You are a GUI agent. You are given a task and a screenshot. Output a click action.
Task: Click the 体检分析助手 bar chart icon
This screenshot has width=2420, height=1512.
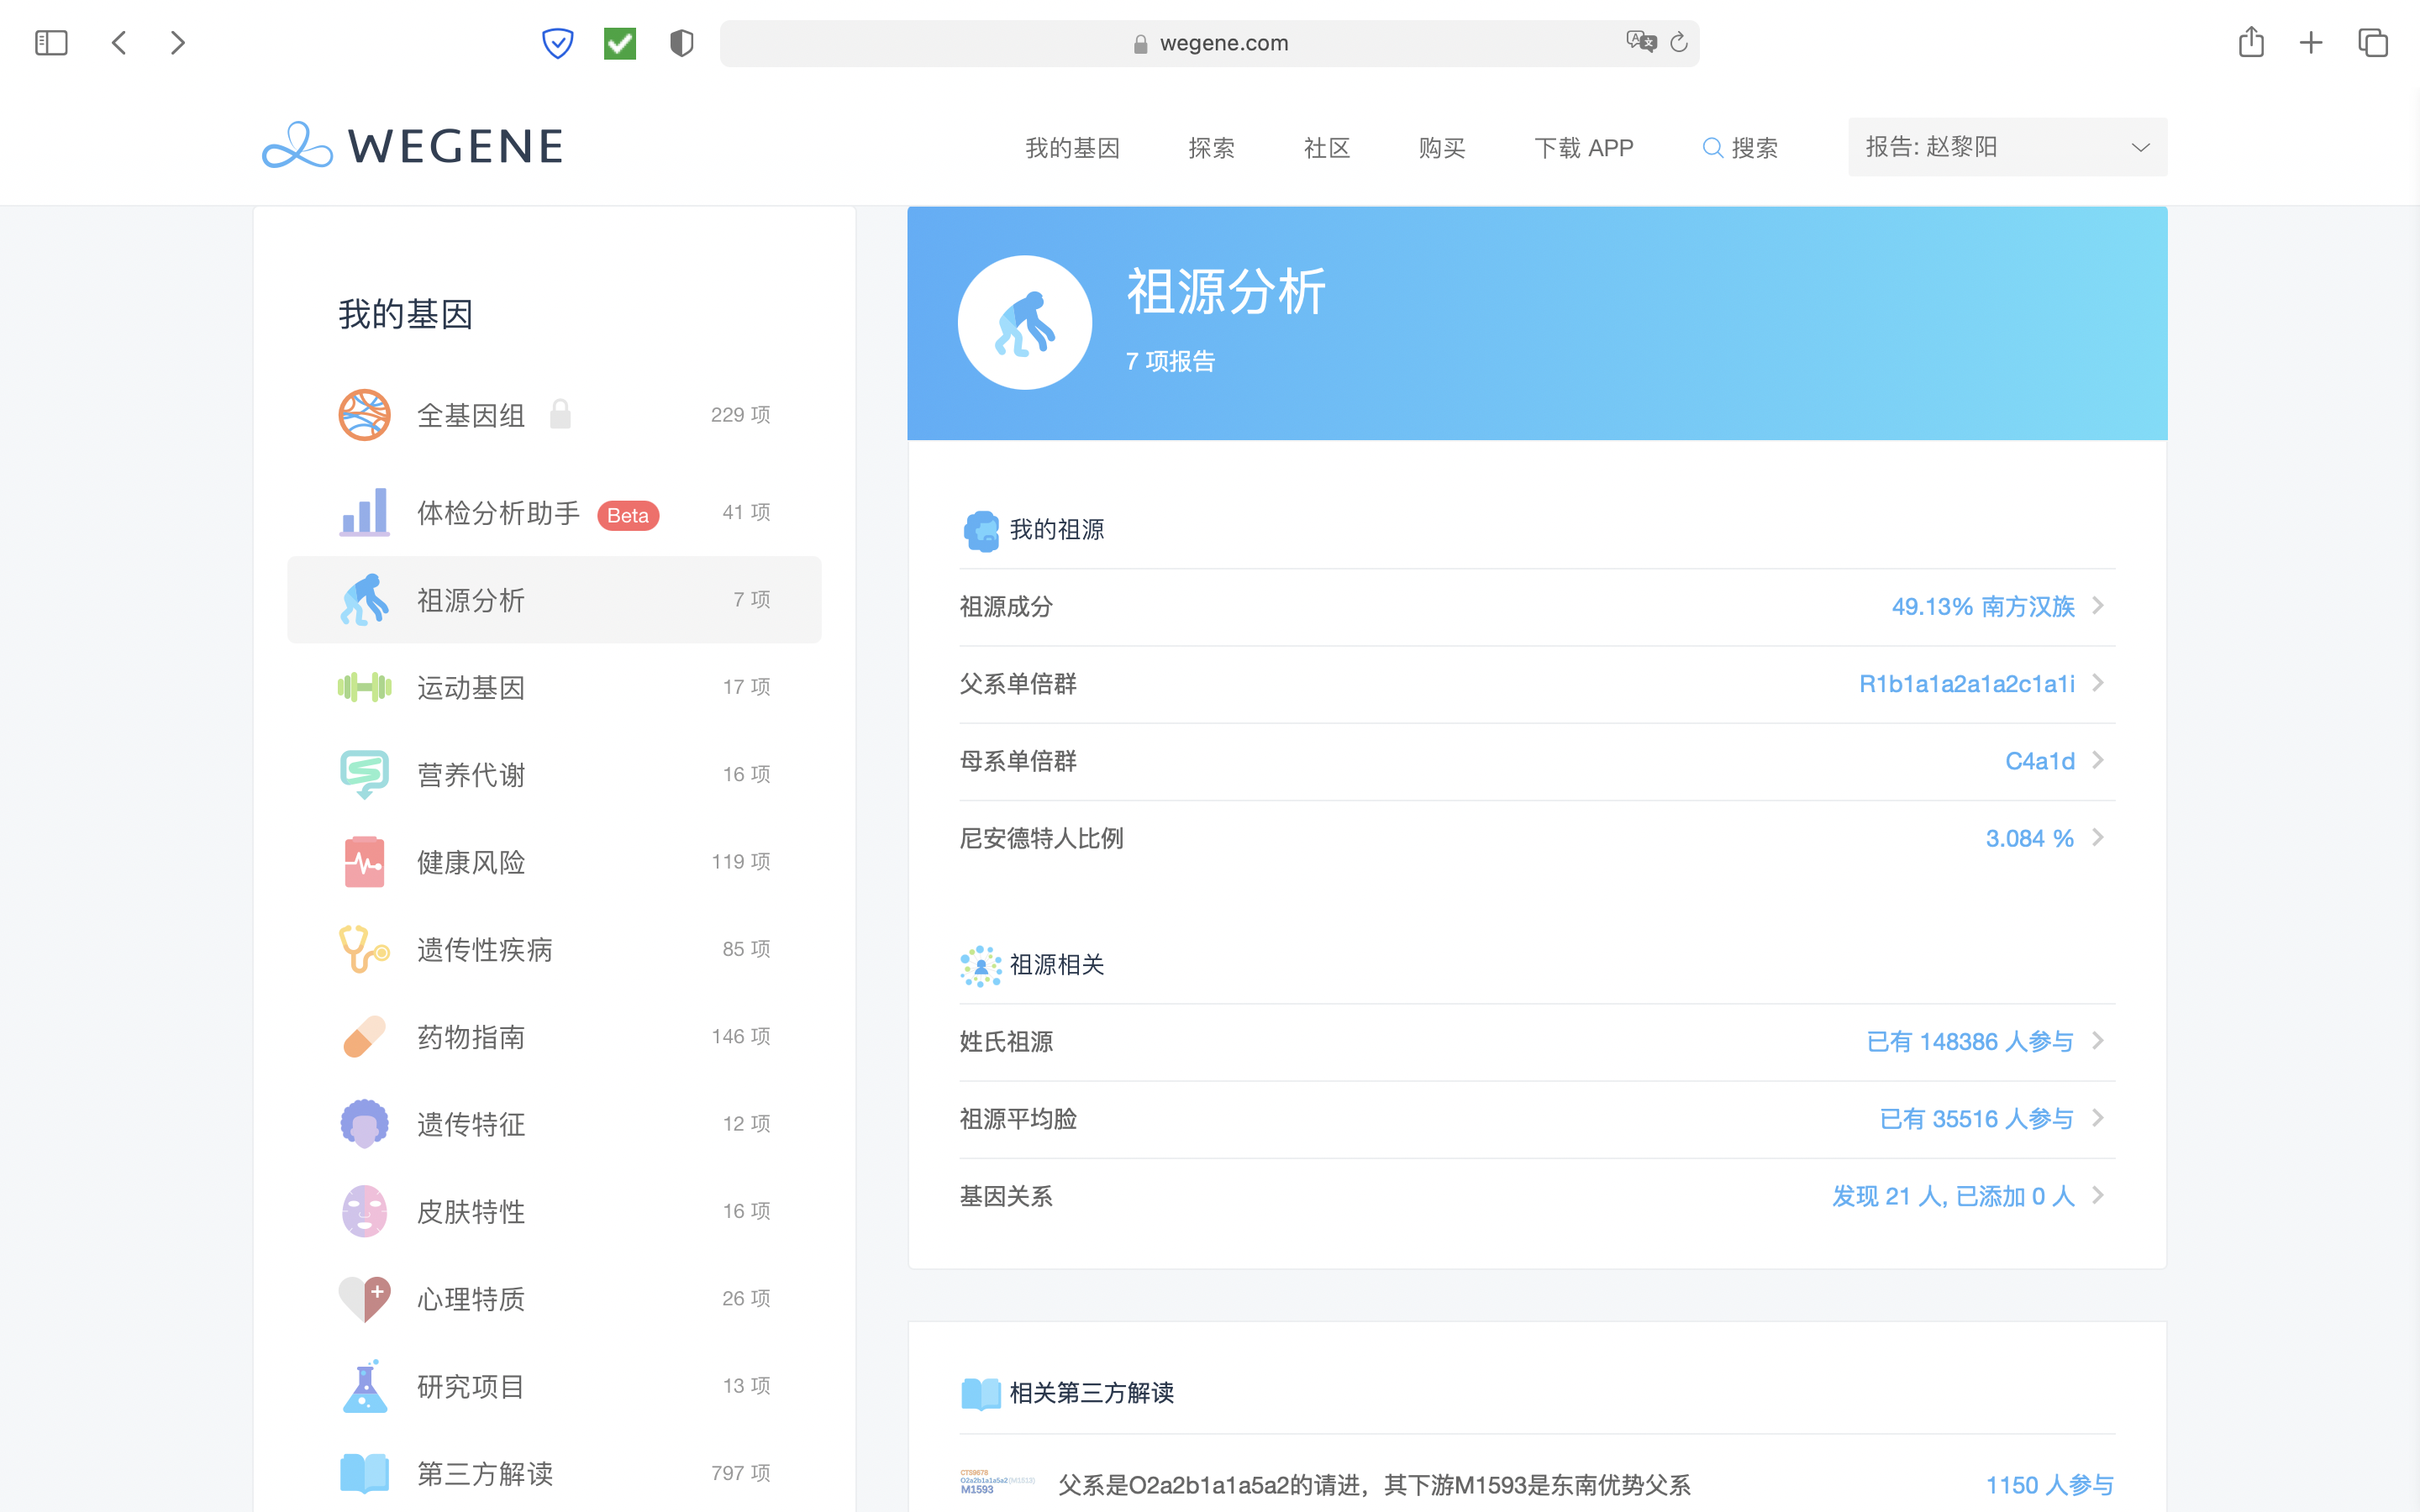[364, 512]
